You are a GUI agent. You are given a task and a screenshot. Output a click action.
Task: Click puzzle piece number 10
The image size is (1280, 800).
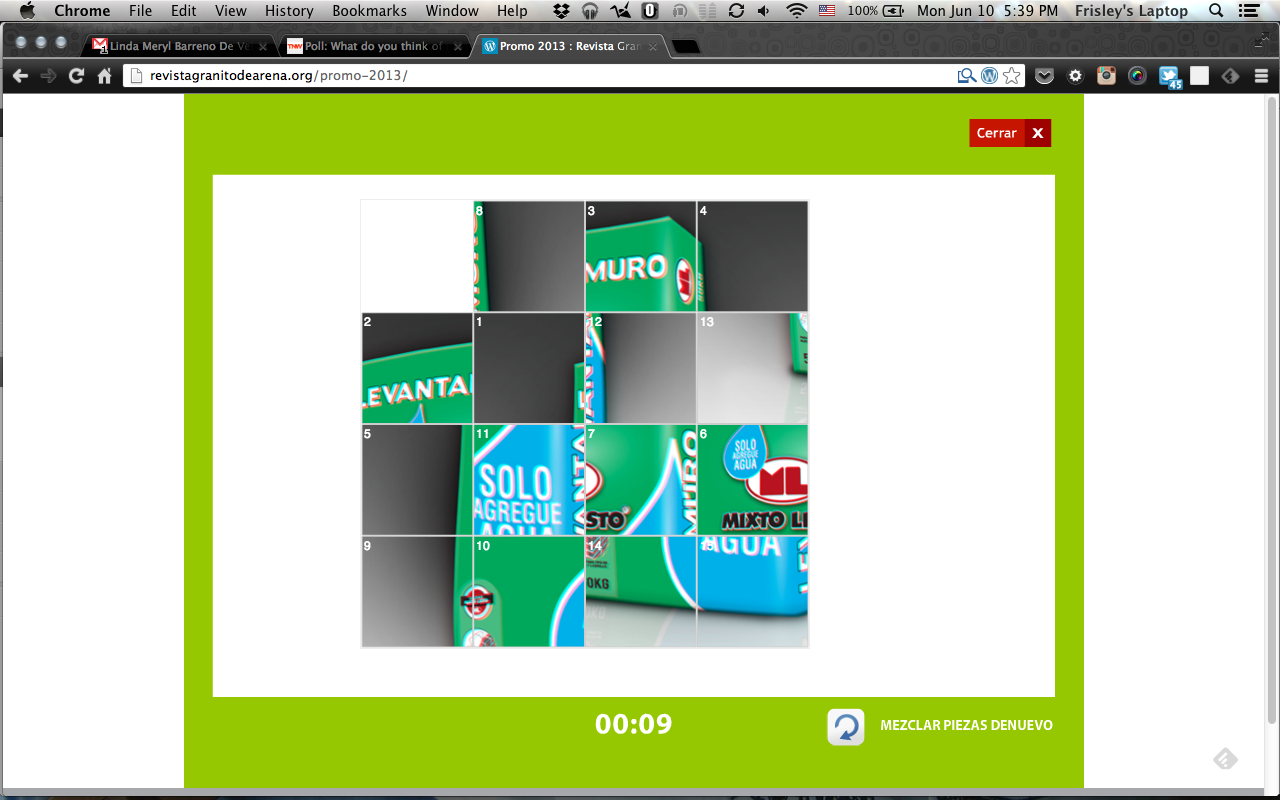pyautogui.click(x=529, y=592)
